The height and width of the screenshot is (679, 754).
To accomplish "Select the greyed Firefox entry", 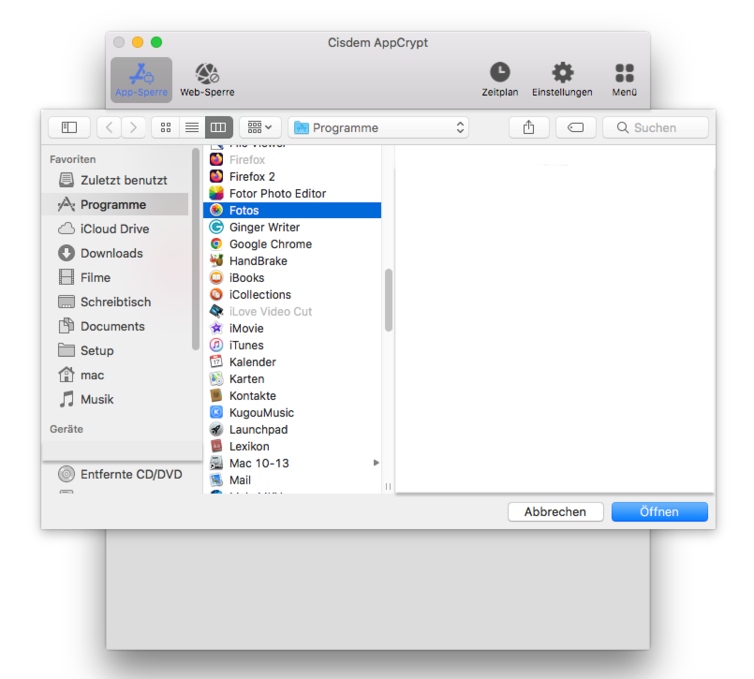I will point(292,160).
